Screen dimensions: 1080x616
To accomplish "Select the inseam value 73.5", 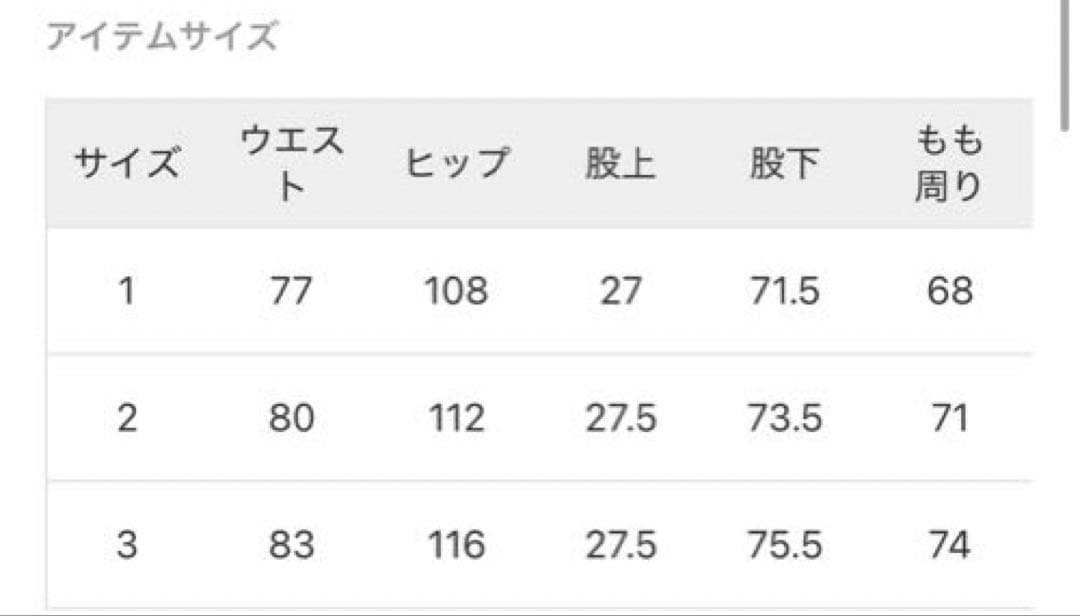I will click(784, 418).
